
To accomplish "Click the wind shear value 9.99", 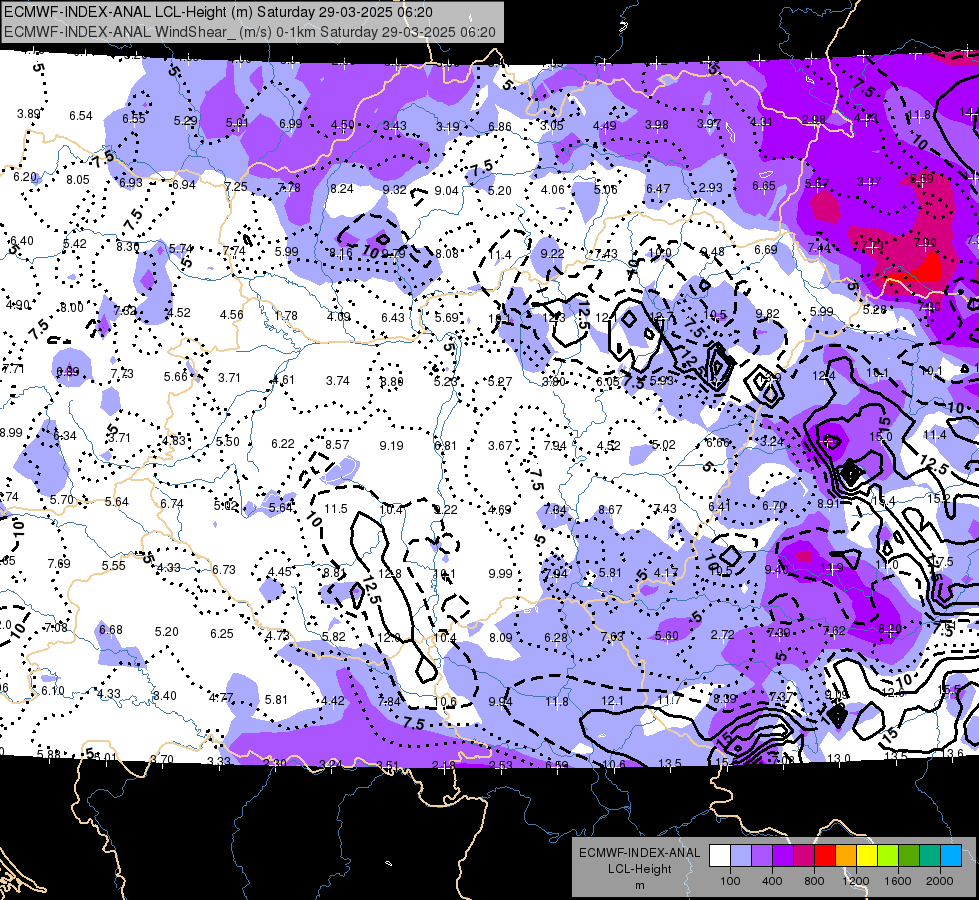I will pyautogui.click(x=500, y=573).
